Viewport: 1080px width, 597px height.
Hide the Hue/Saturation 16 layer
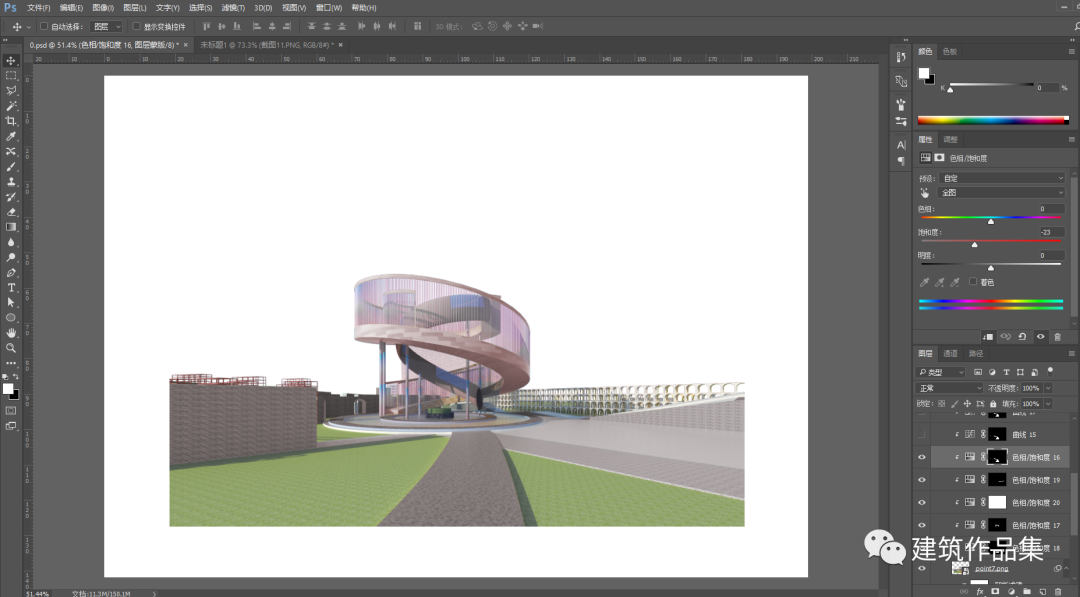pos(922,457)
